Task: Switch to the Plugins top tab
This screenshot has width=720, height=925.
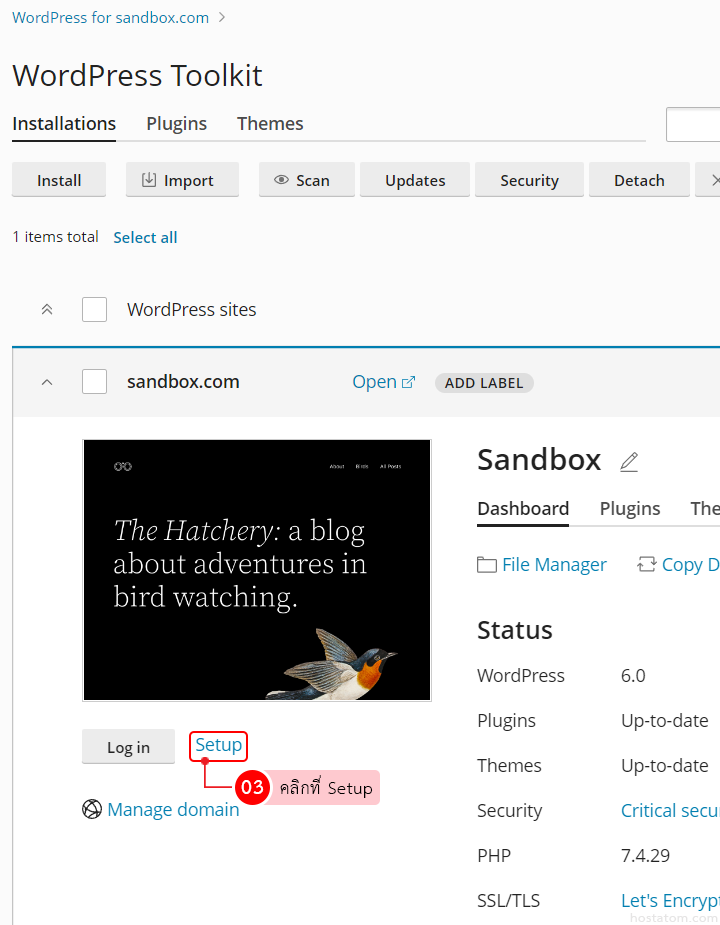Action: pos(176,123)
